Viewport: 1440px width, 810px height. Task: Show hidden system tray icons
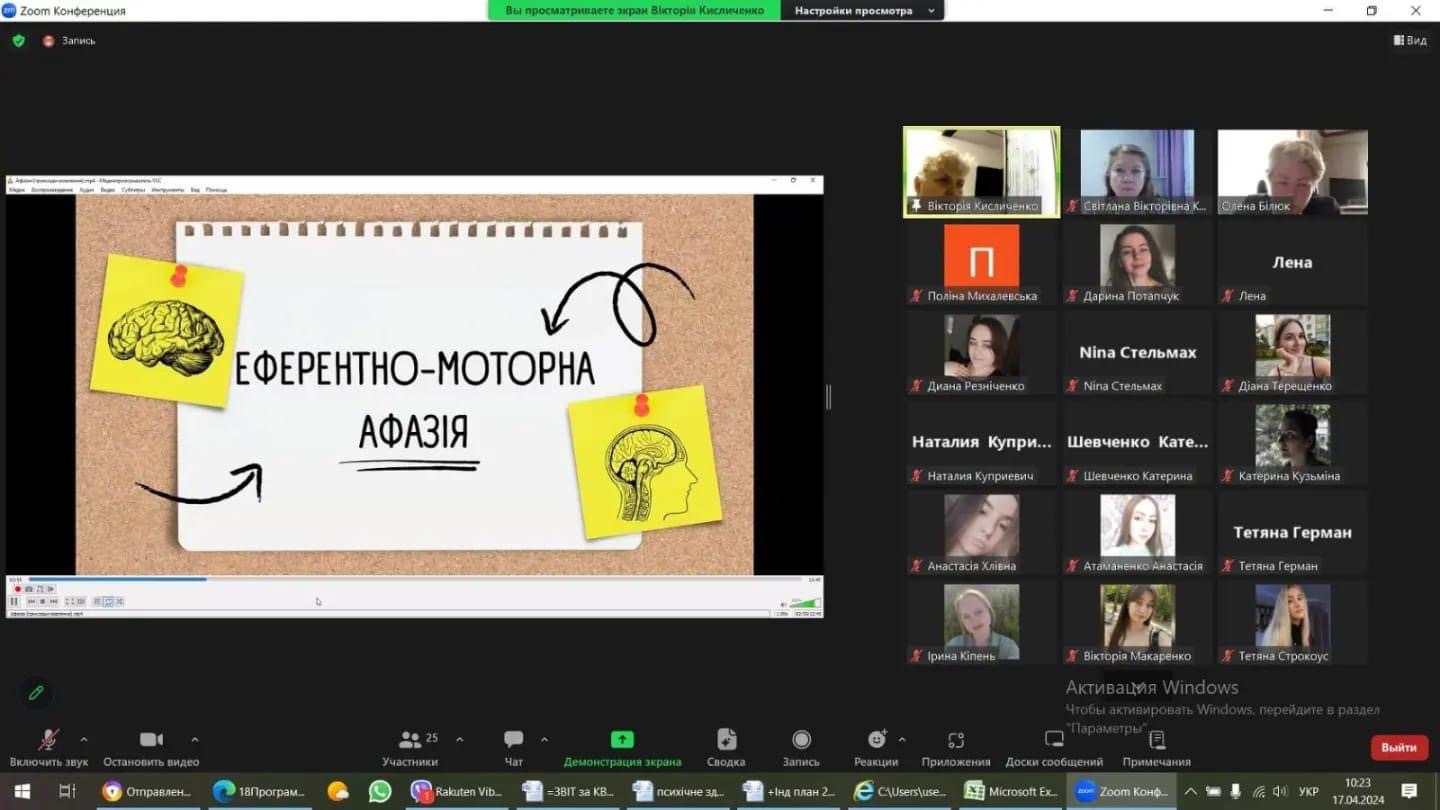1193,791
